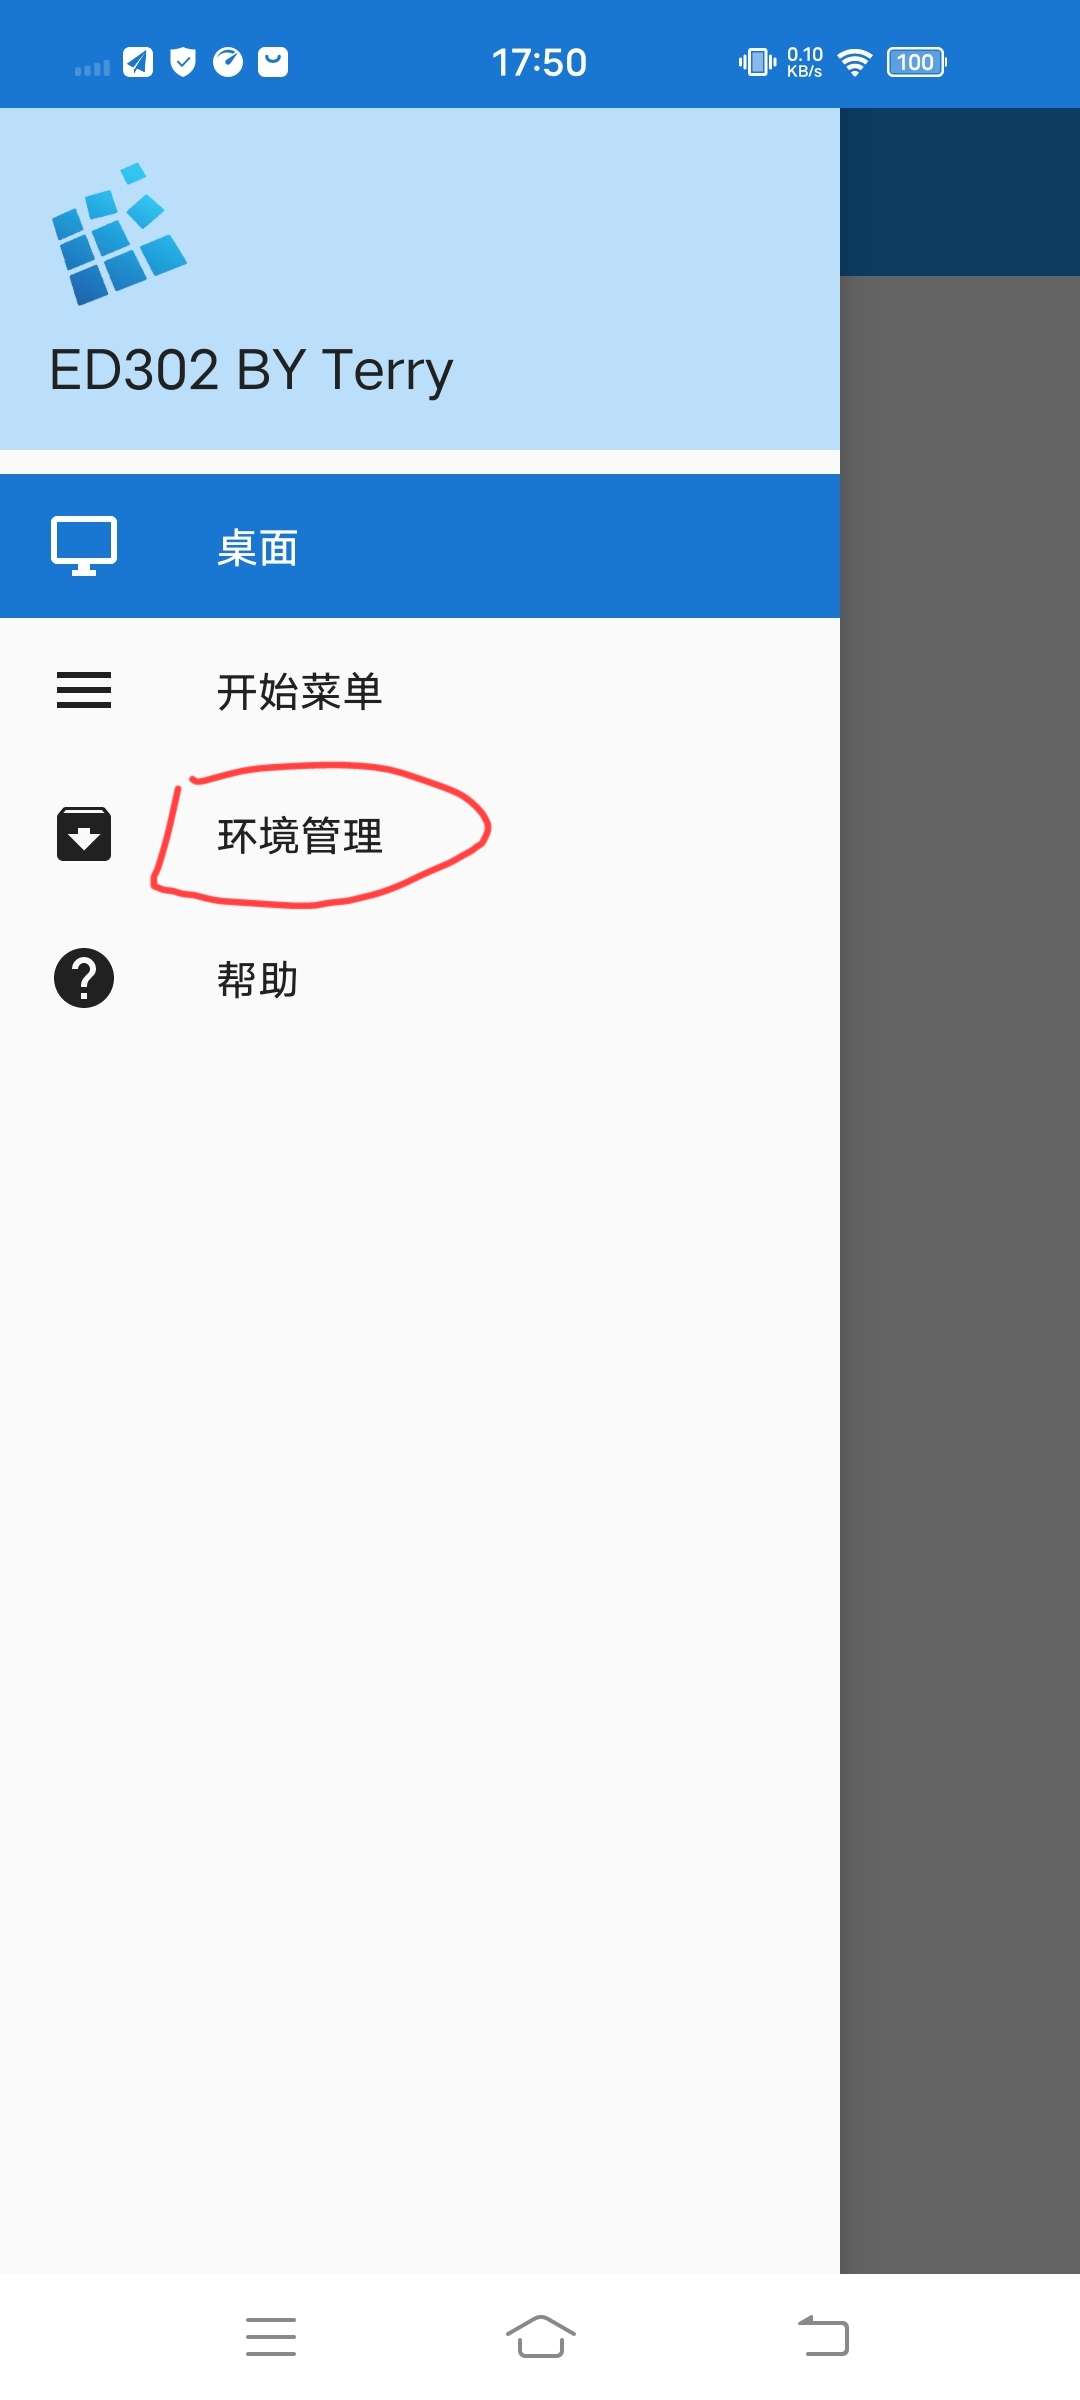
Task: Open the 帮助 help entry
Action: click(420, 978)
